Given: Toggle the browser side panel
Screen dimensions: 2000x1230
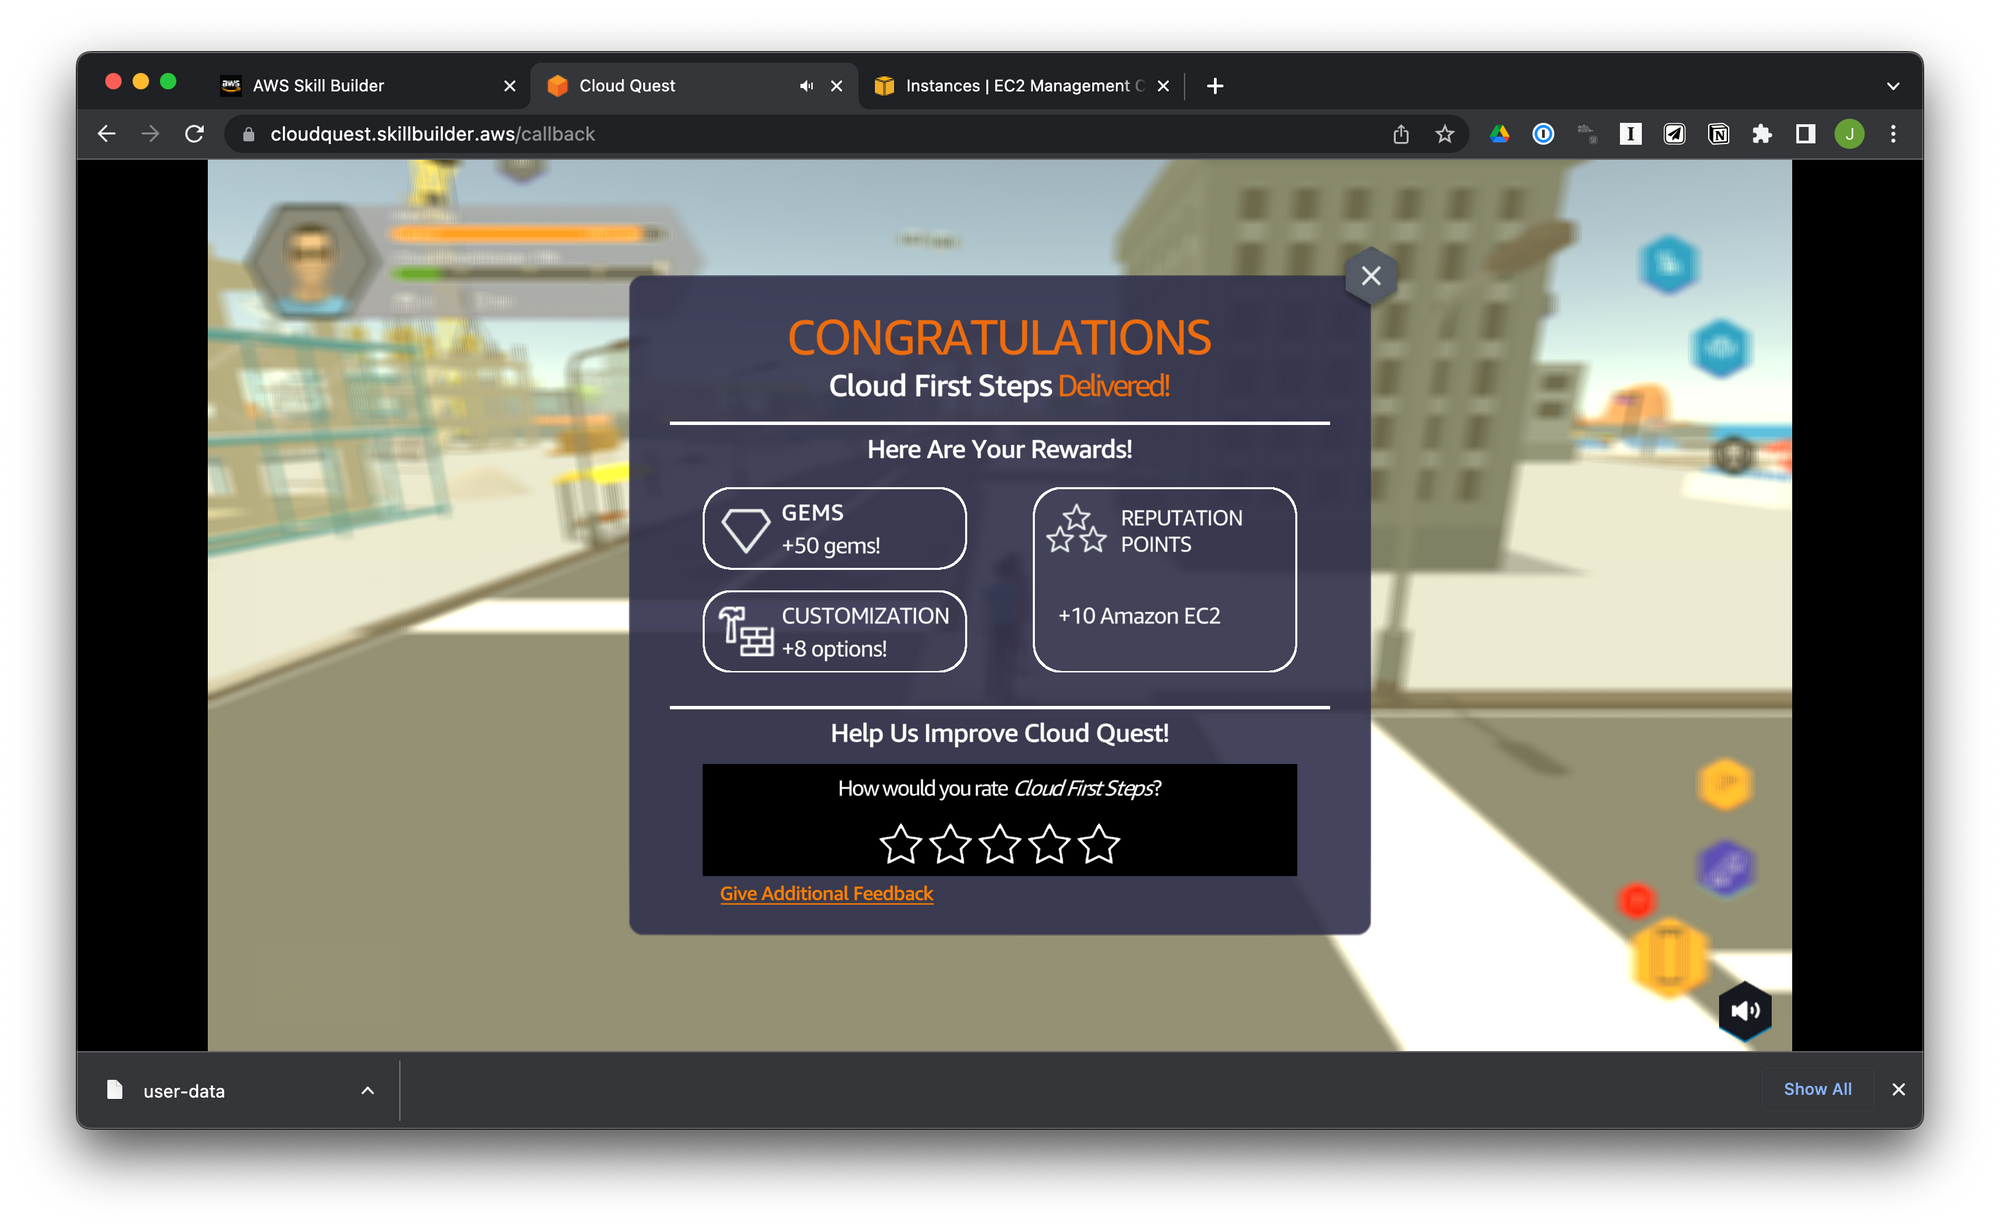Looking at the screenshot, I should 1805,134.
